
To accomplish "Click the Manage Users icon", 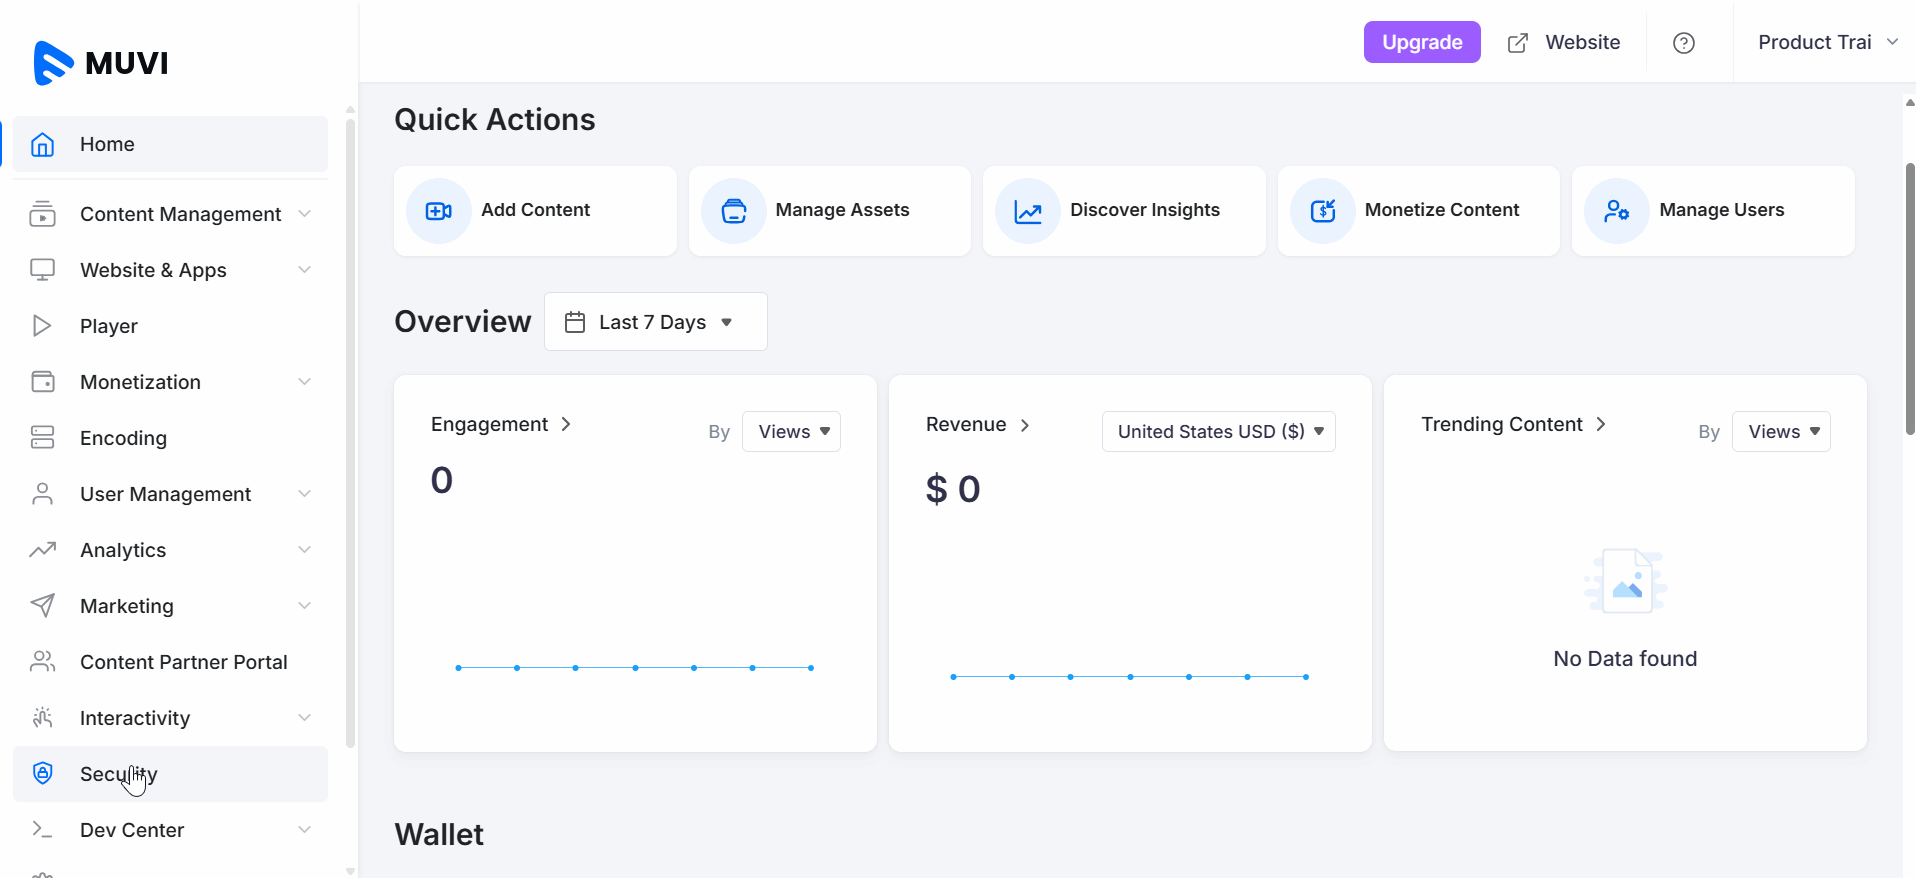I will pos(1617,211).
